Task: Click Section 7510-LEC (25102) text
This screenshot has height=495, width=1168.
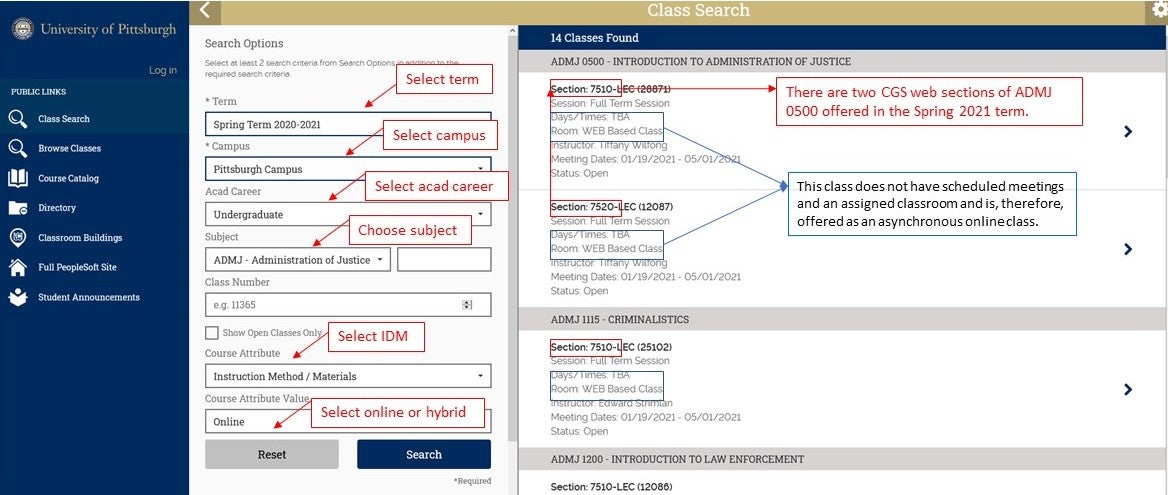Action: (612, 347)
